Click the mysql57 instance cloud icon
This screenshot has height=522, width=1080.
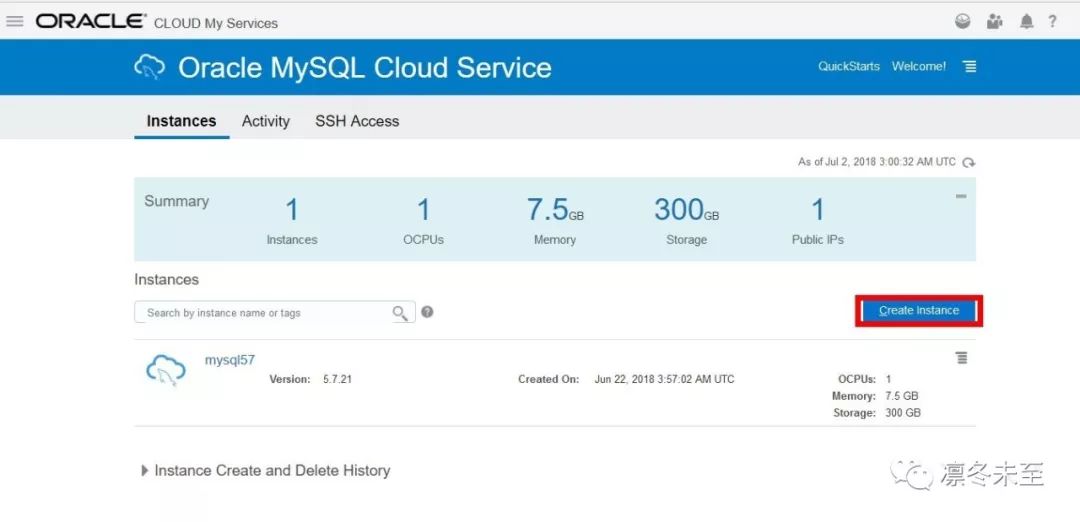tap(166, 370)
